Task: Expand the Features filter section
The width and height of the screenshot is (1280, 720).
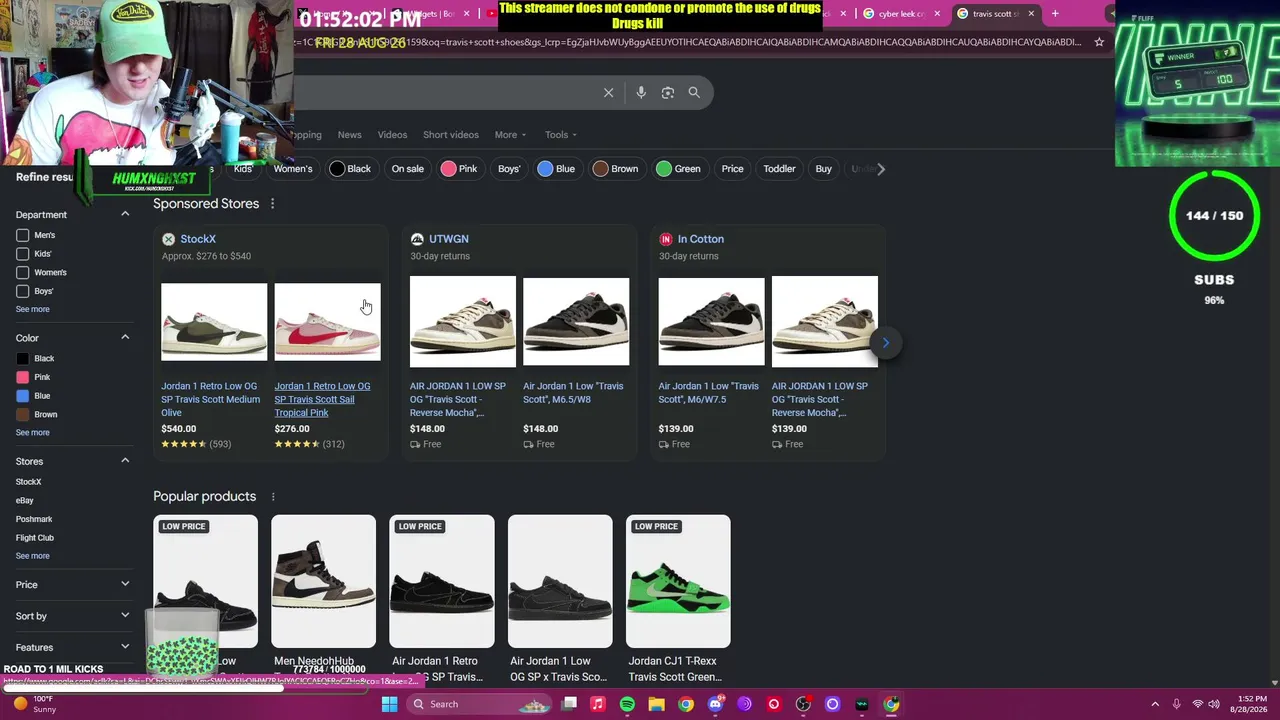Action: coord(125,647)
